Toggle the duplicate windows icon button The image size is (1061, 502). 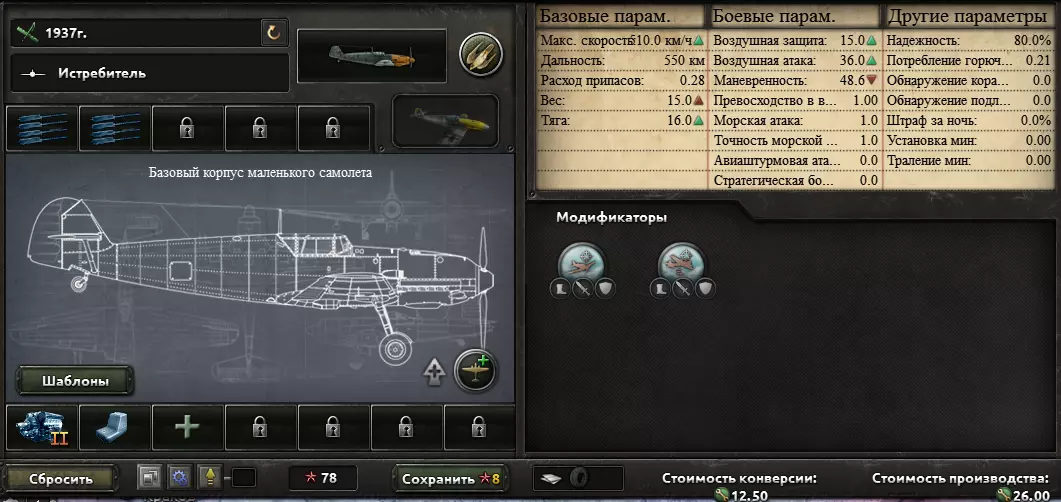click(150, 478)
